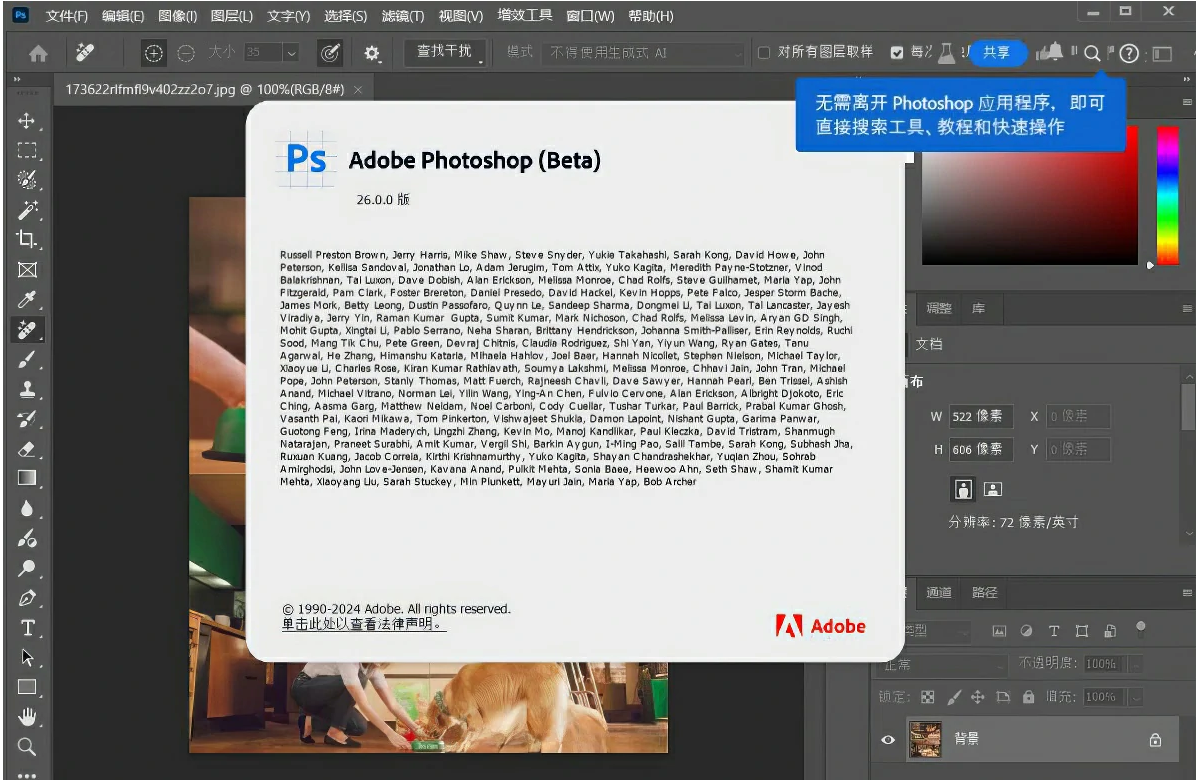Screen dimensions: 1196x780
Task: Click the canvas height H 606 field
Action: (x=981, y=450)
